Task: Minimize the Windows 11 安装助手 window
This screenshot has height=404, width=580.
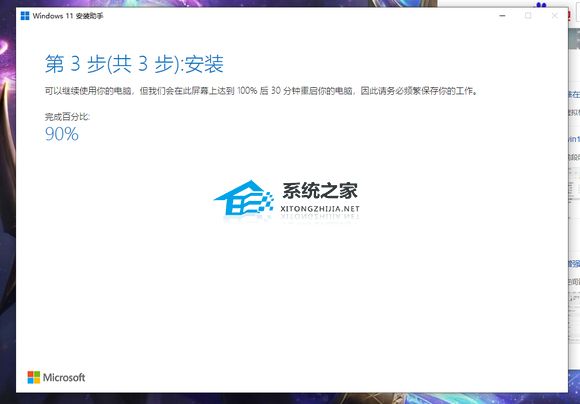Action: [x=502, y=16]
